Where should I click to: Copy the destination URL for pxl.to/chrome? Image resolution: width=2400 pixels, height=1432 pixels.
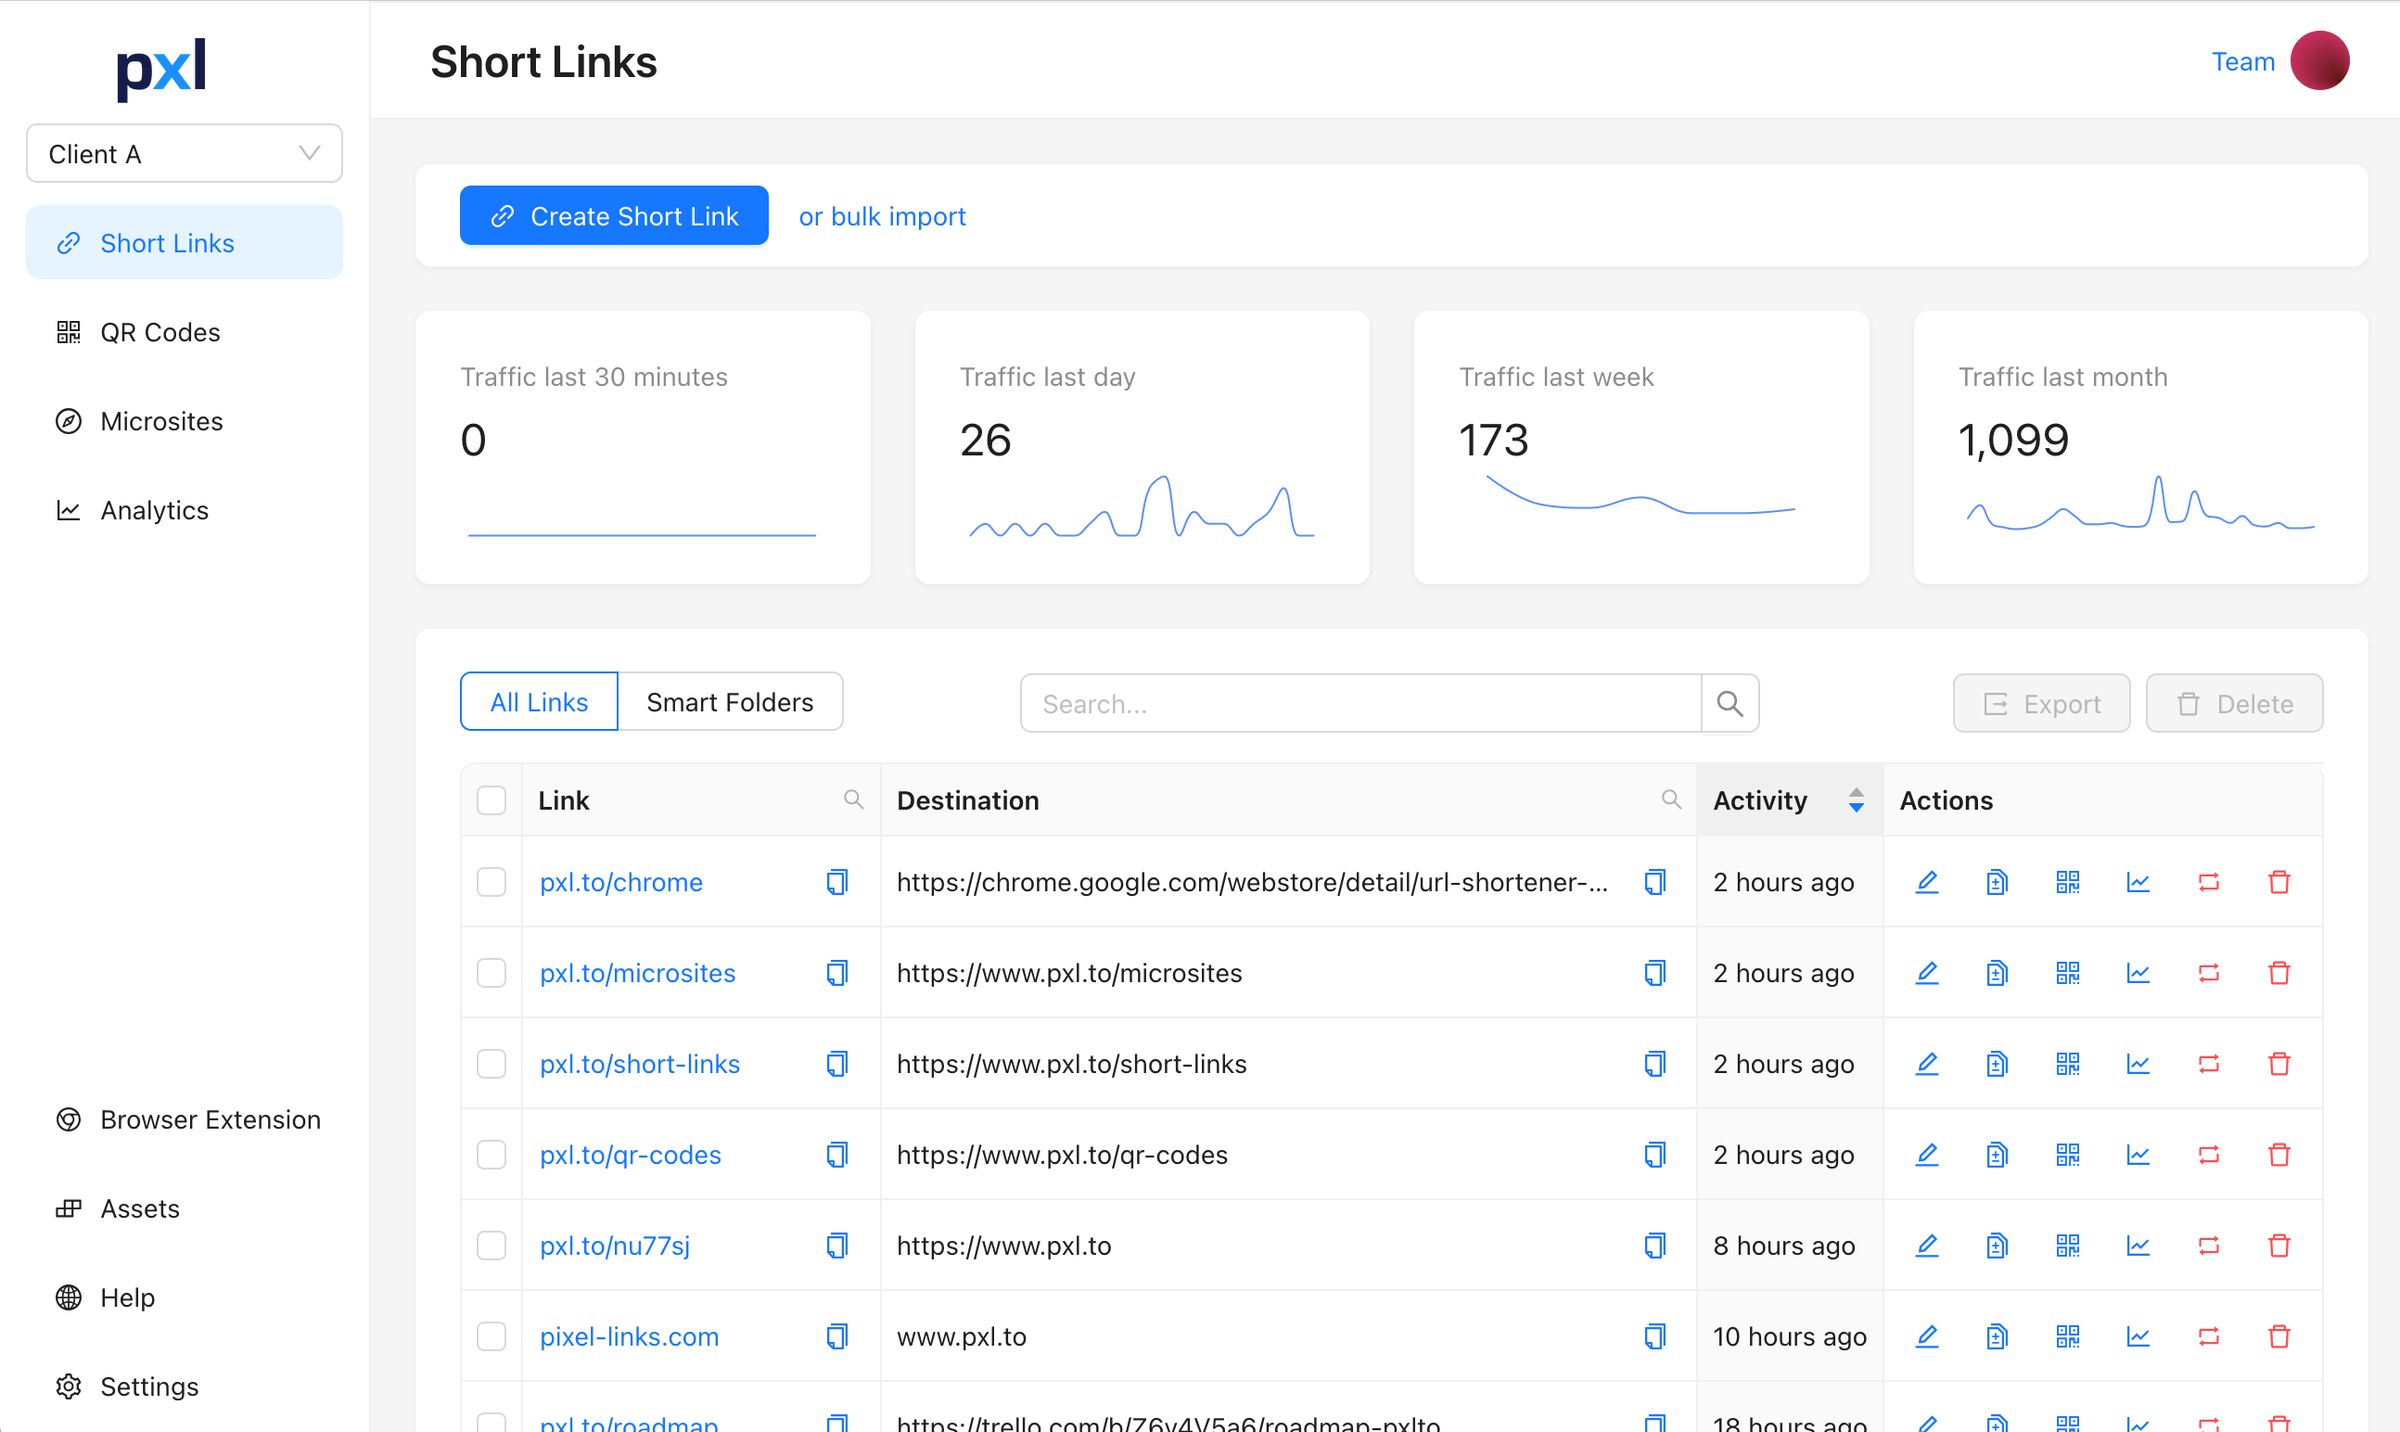[1655, 882]
